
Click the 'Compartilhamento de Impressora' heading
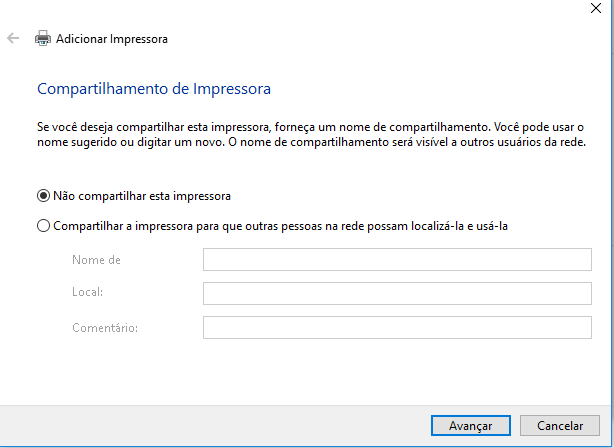click(154, 89)
